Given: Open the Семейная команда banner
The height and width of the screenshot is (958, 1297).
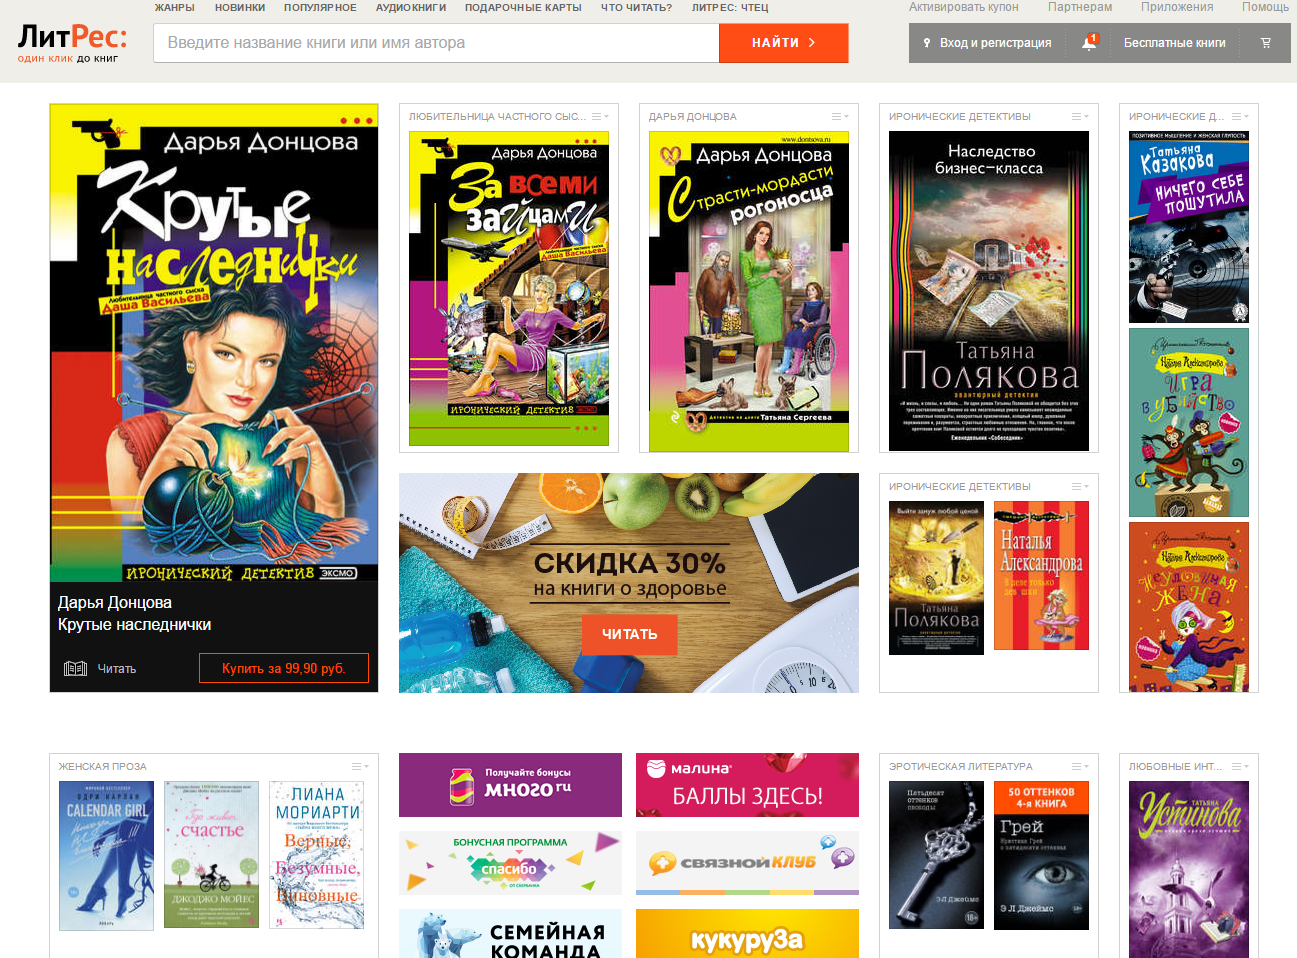Looking at the screenshot, I should pos(510,934).
